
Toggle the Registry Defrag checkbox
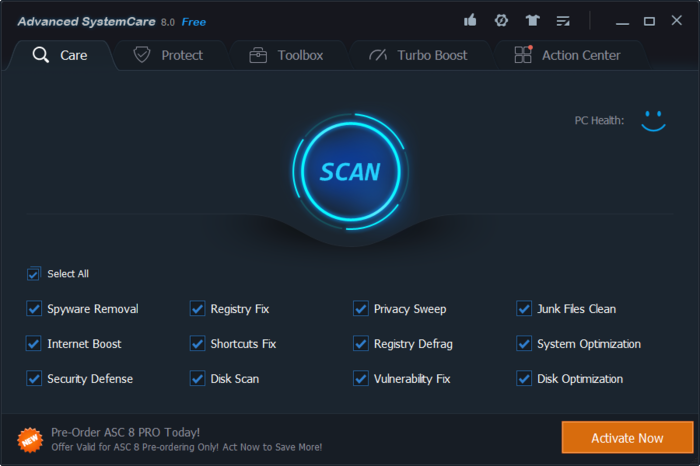(x=361, y=344)
